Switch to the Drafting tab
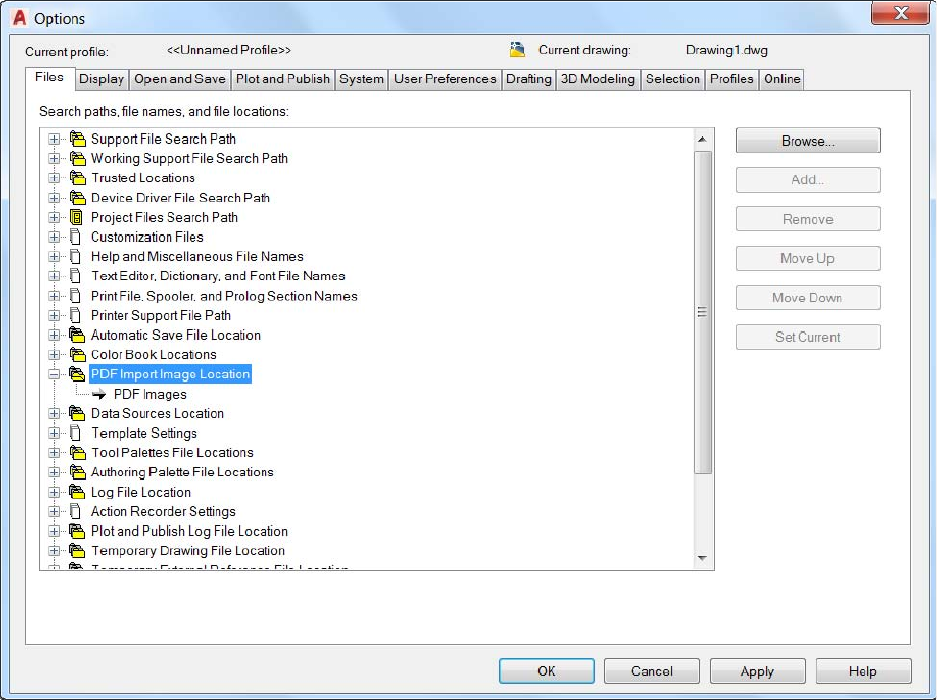Viewport: 937px width, 700px height. pos(529,79)
